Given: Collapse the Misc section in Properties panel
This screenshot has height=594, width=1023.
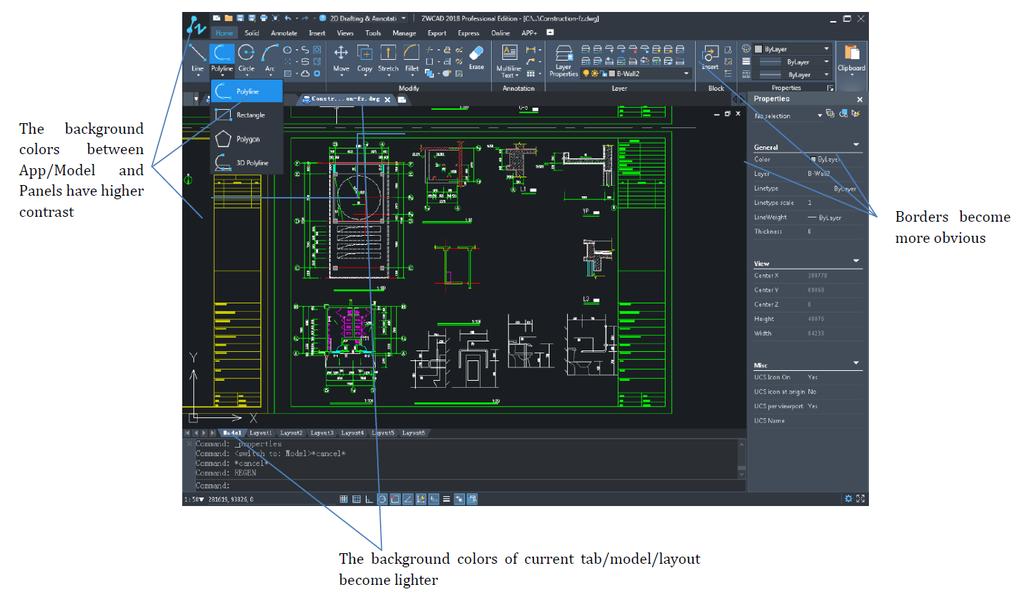Looking at the screenshot, I should [x=856, y=363].
